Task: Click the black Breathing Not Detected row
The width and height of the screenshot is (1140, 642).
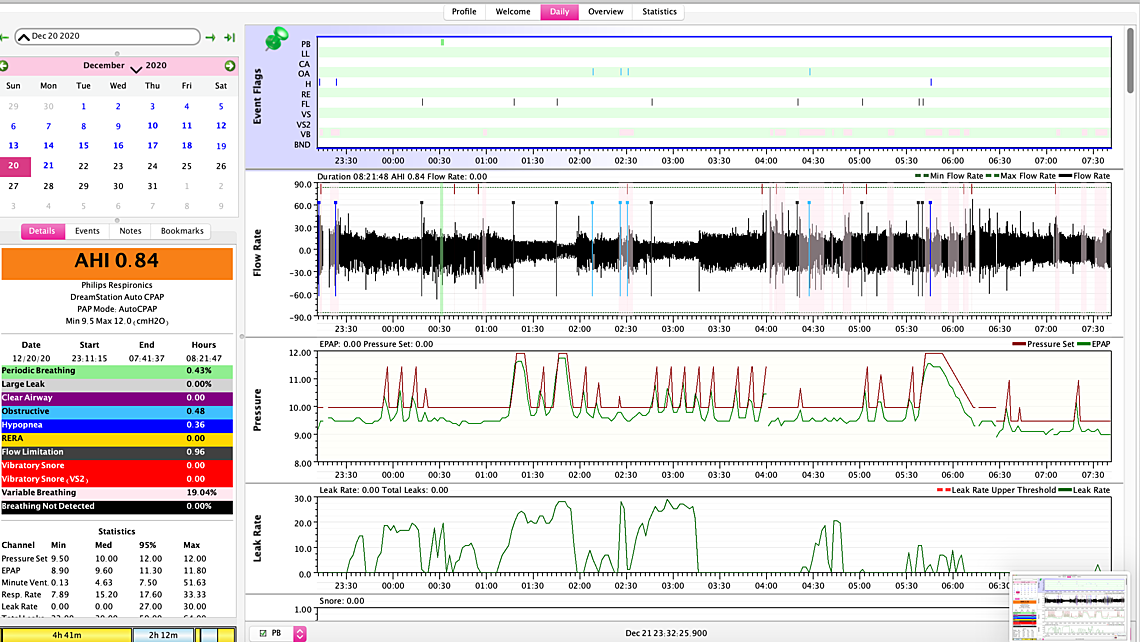Action: (x=117, y=507)
